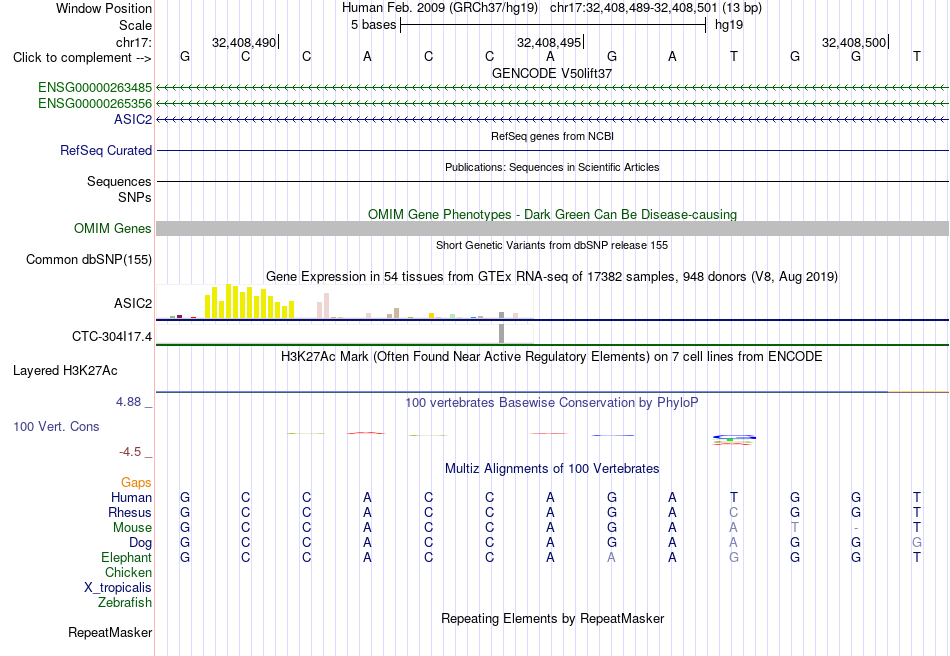Select the CTC-304I17.4 track label
Viewport: 950px width, 656px height.
112,336
